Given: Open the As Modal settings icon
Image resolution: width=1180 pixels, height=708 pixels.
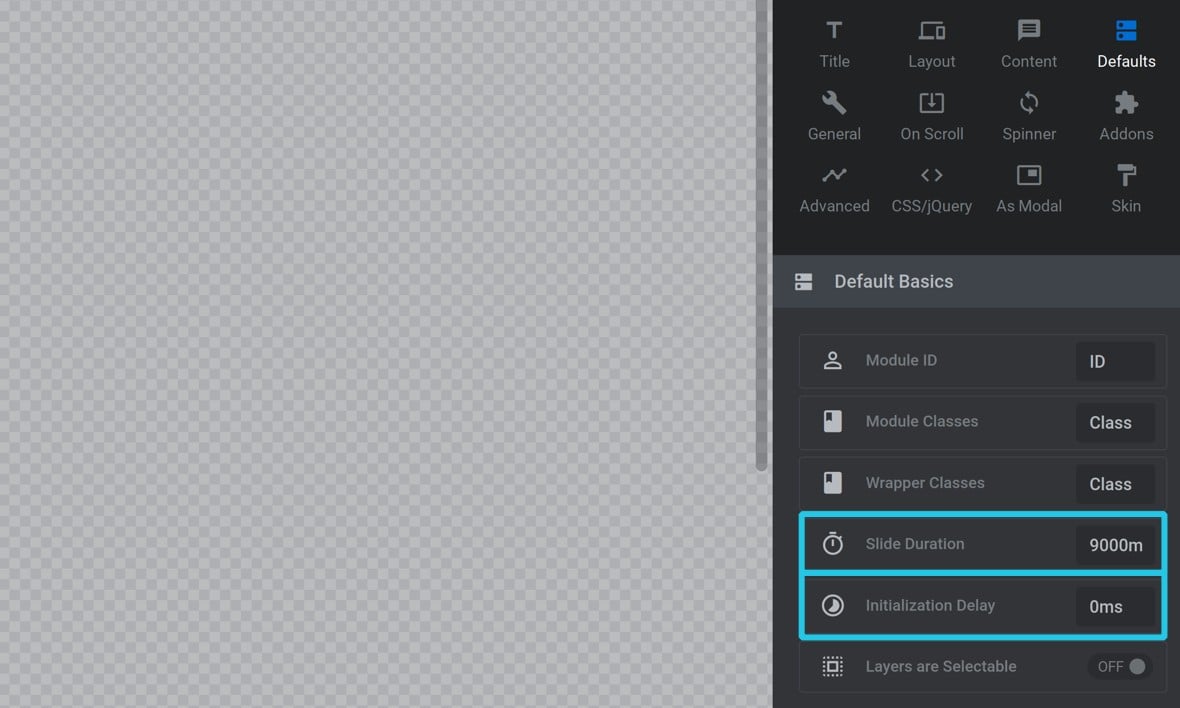Looking at the screenshot, I should tap(1029, 175).
